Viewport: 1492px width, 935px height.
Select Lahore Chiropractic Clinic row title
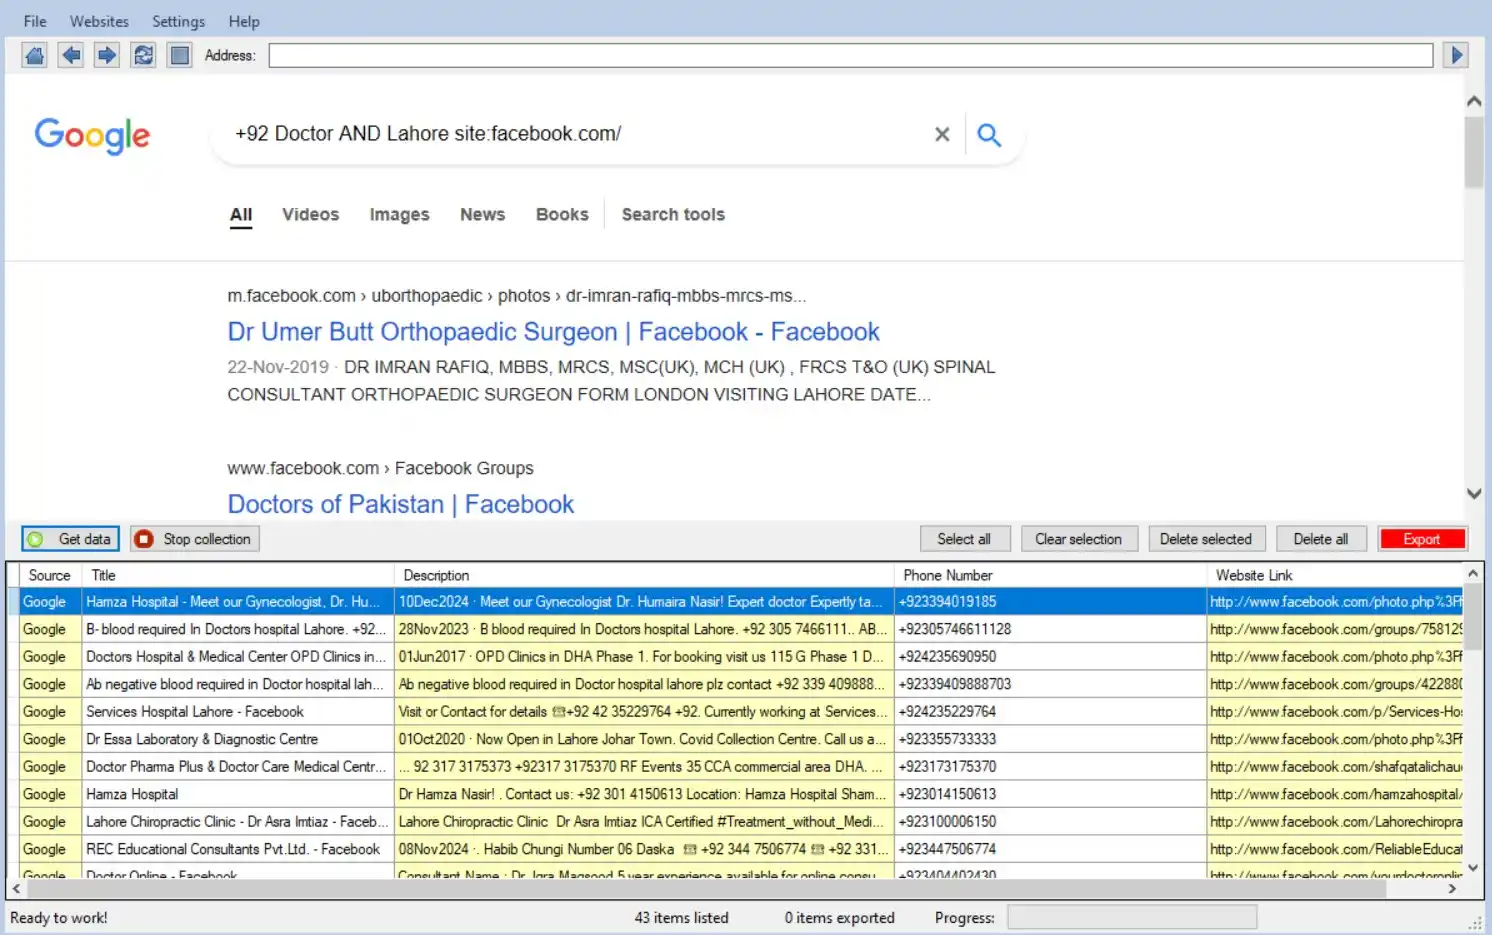(237, 822)
